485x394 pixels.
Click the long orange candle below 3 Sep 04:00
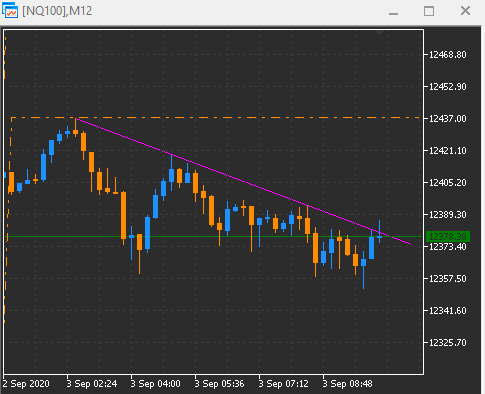pos(123,215)
